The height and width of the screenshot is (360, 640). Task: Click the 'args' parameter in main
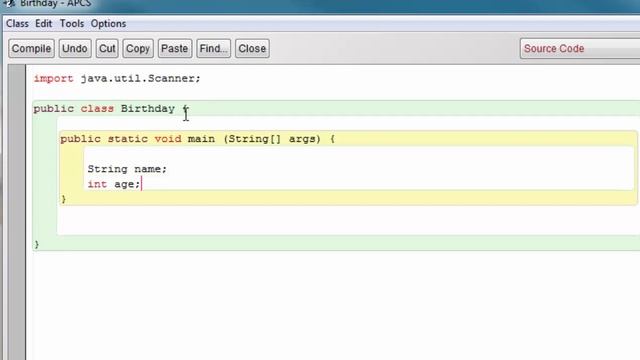(x=302, y=139)
